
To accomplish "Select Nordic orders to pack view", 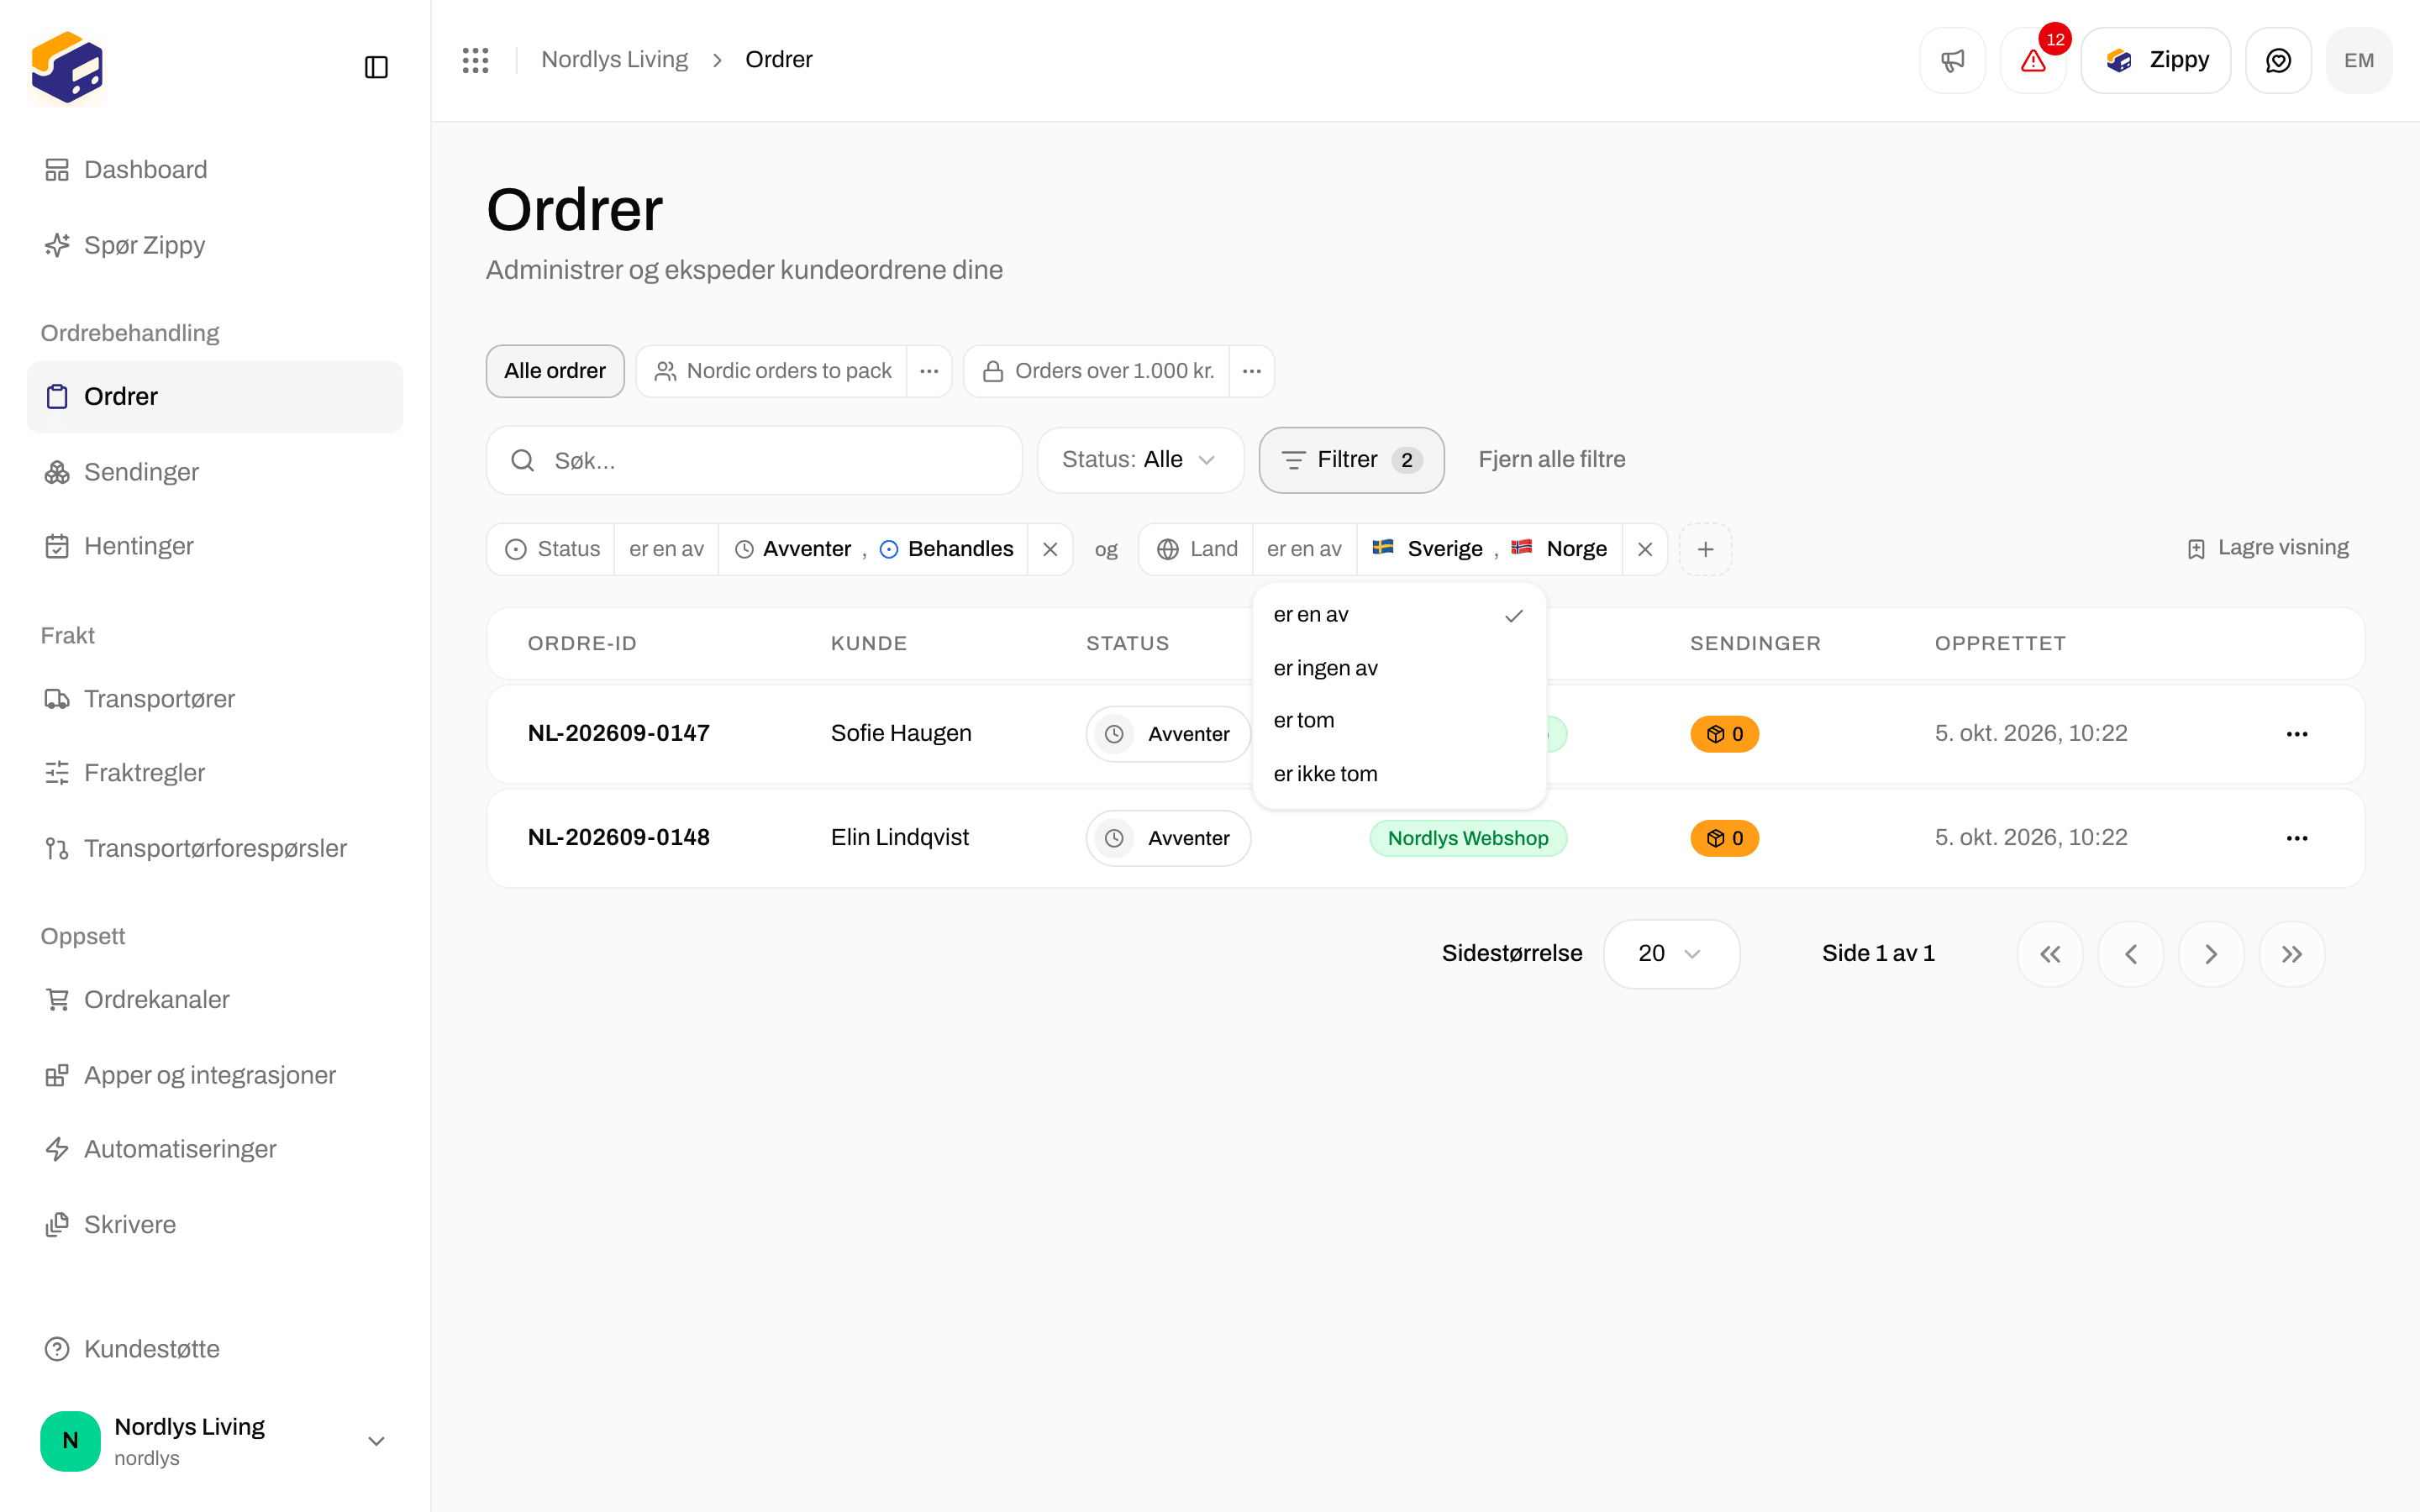I will tap(772, 371).
